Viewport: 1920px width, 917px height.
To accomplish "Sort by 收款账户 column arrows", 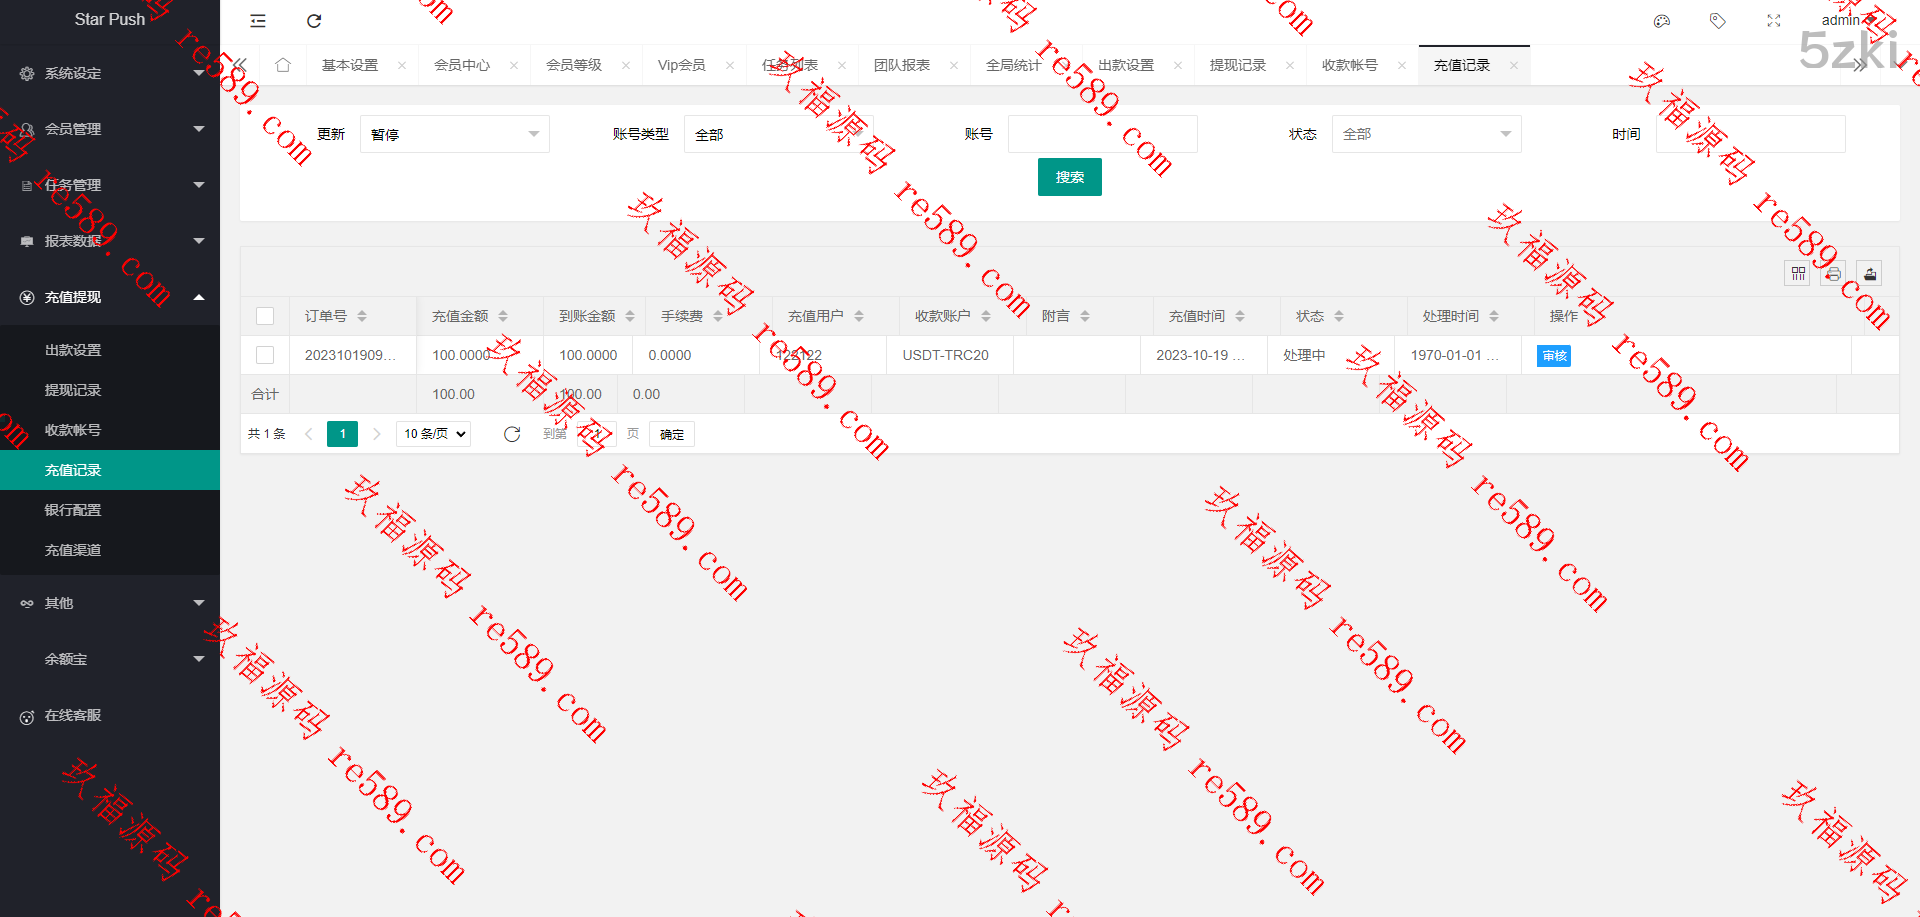I will 986,316.
